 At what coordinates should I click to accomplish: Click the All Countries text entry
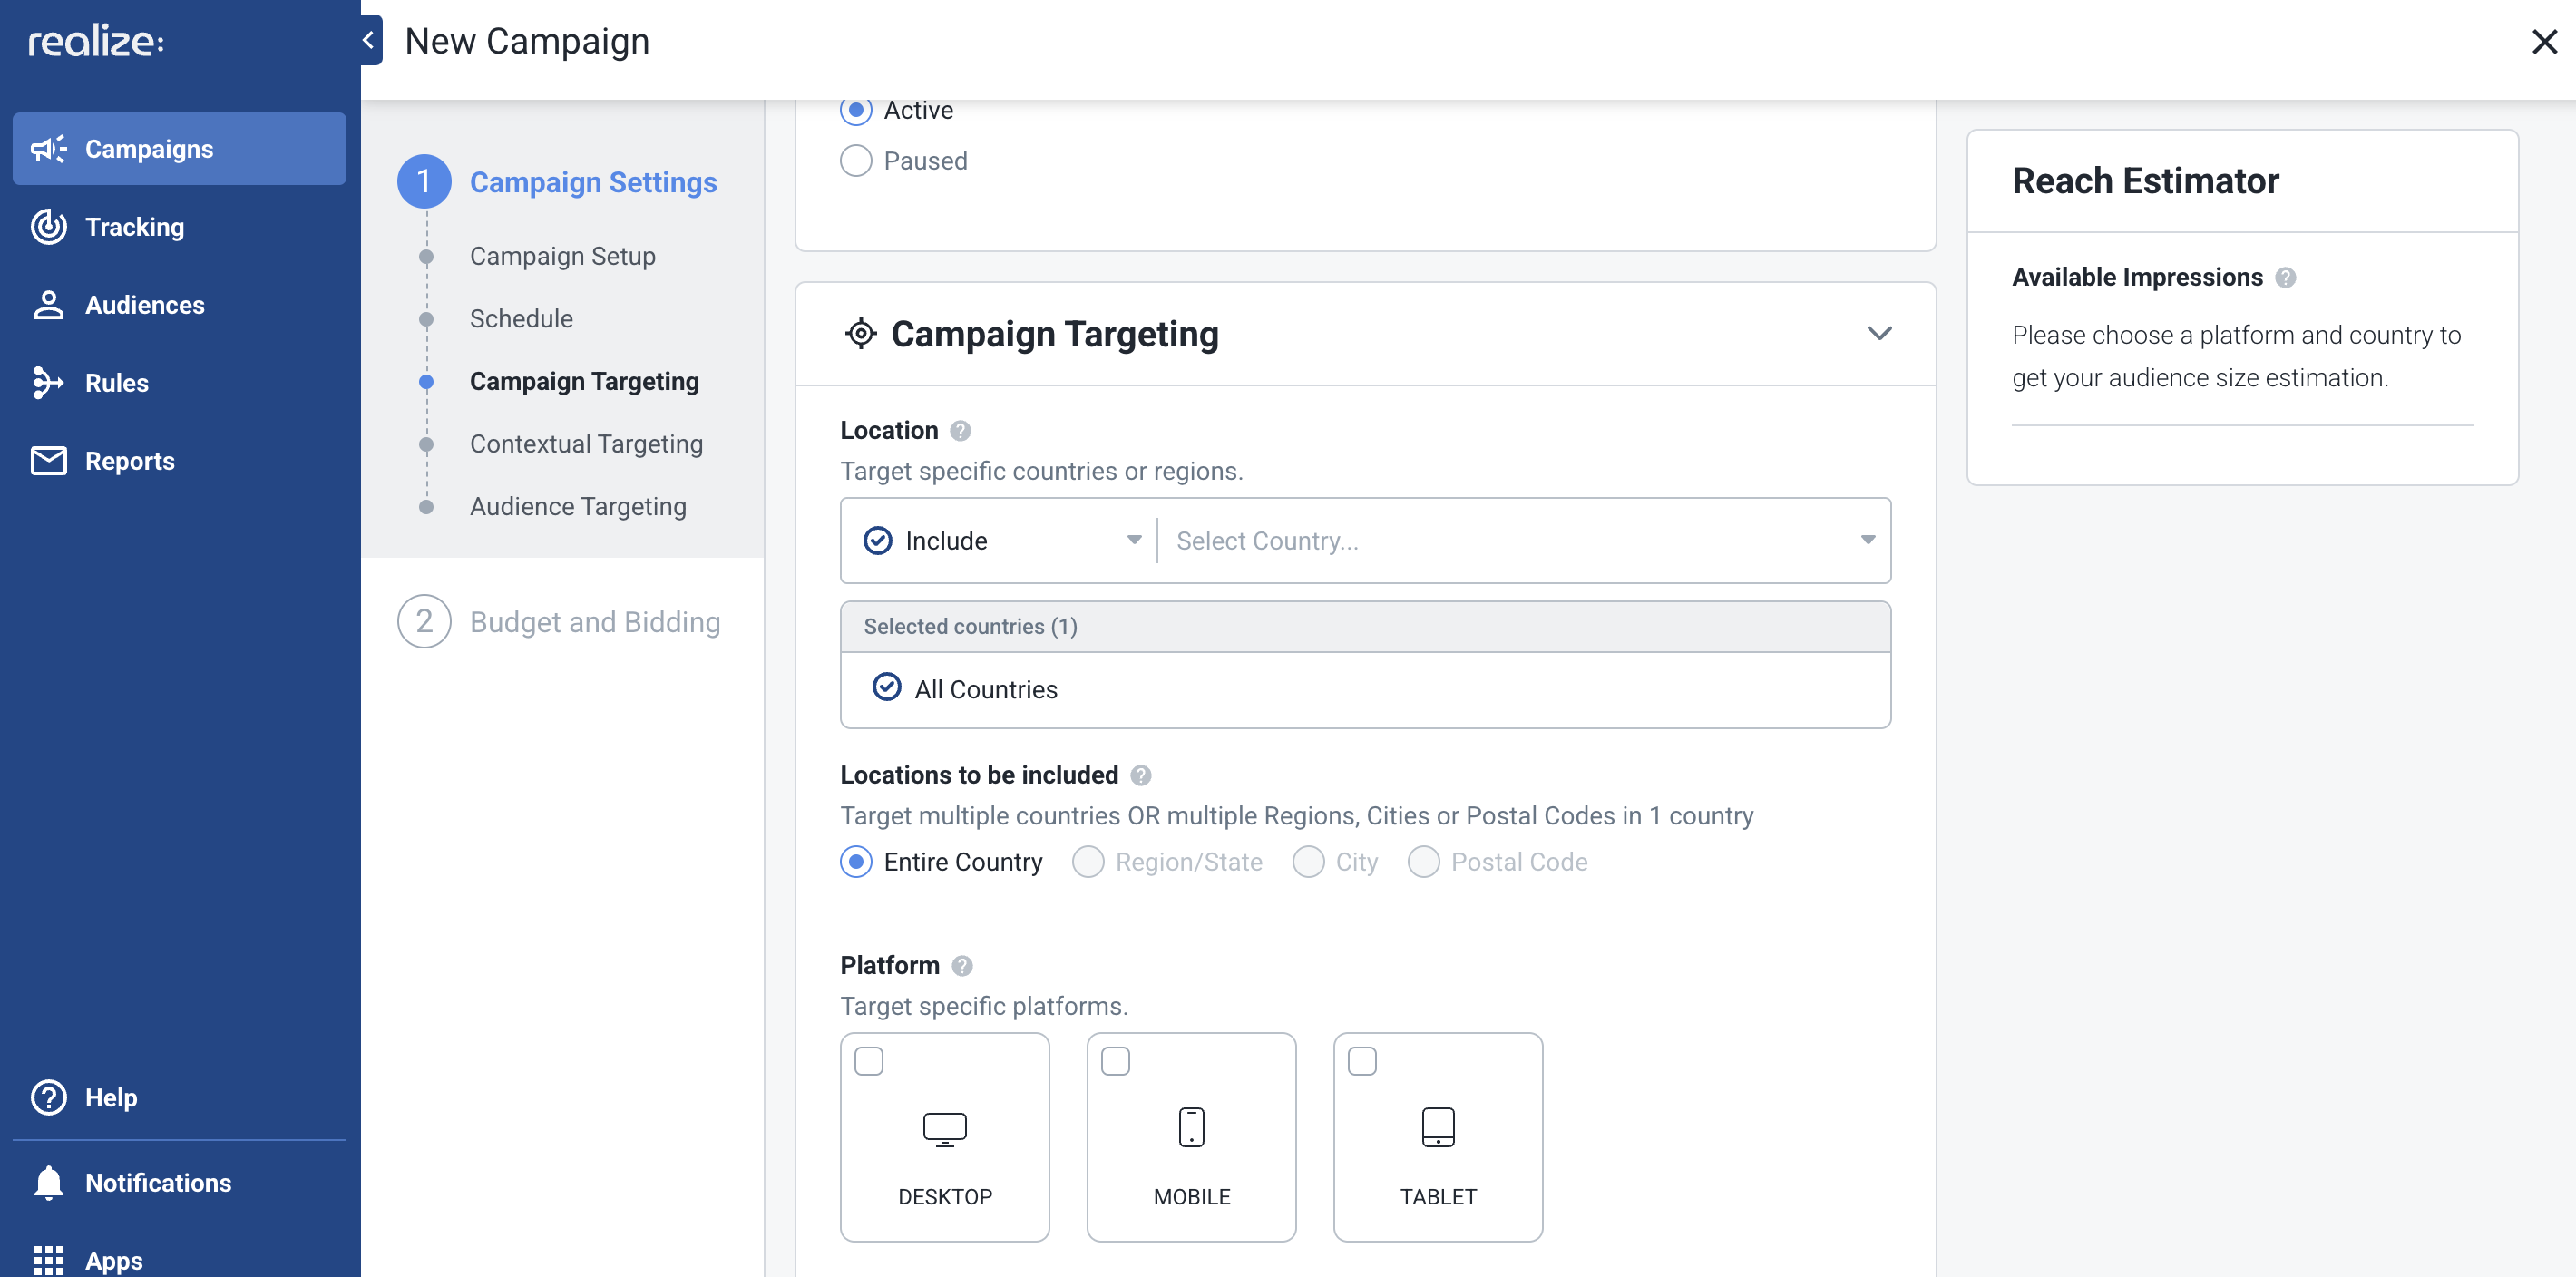point(986,689)
